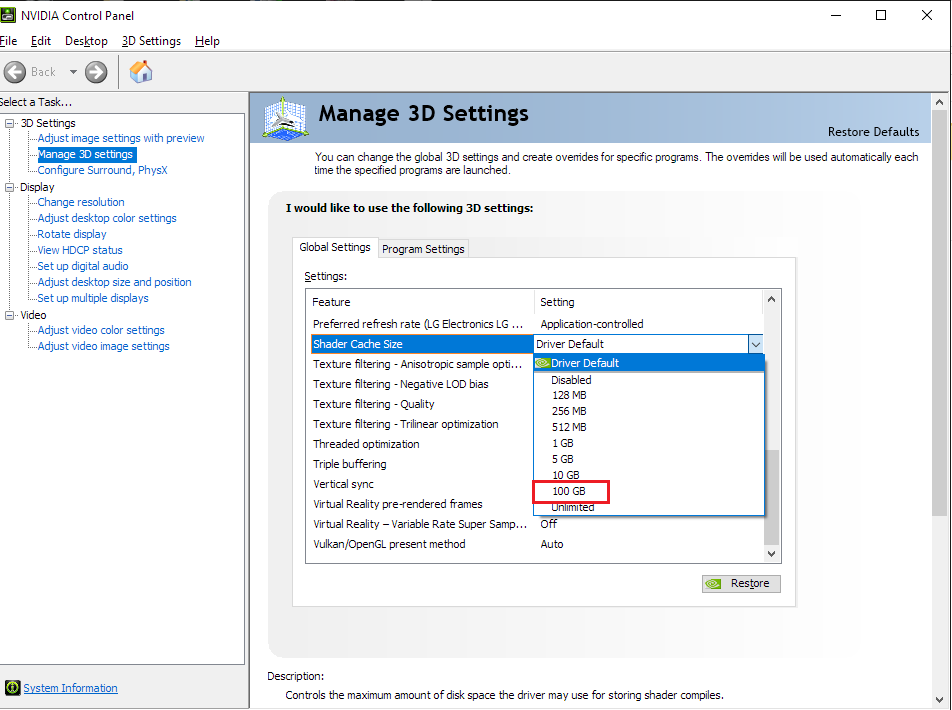The height and width of the screenshot is (710, 952).
Task: Open Adjust video color settings
Action: point(101,330)
